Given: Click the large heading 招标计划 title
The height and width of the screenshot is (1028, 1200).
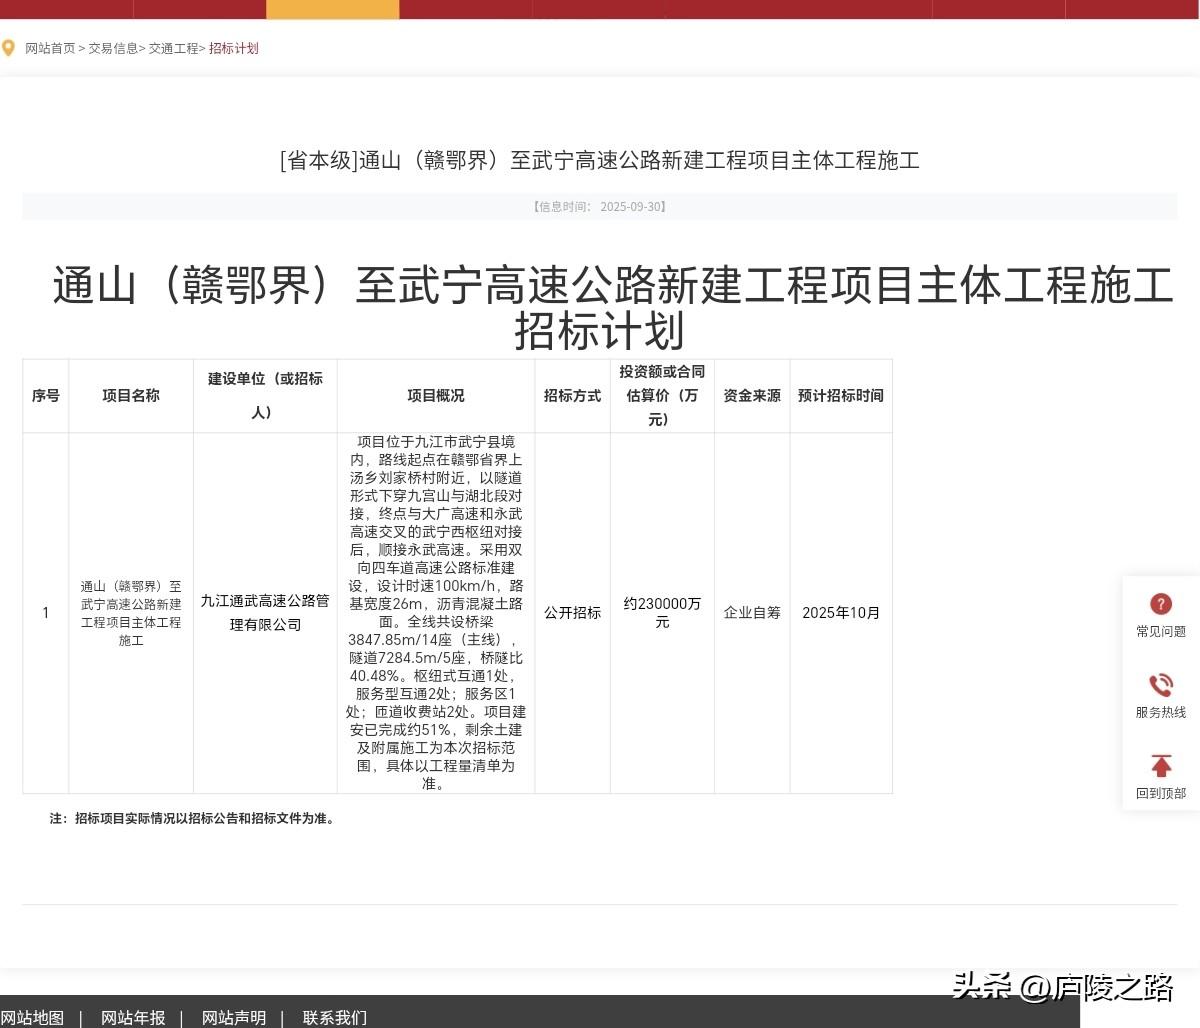Looking at the screenshot, I should click(x=612, y=308).
